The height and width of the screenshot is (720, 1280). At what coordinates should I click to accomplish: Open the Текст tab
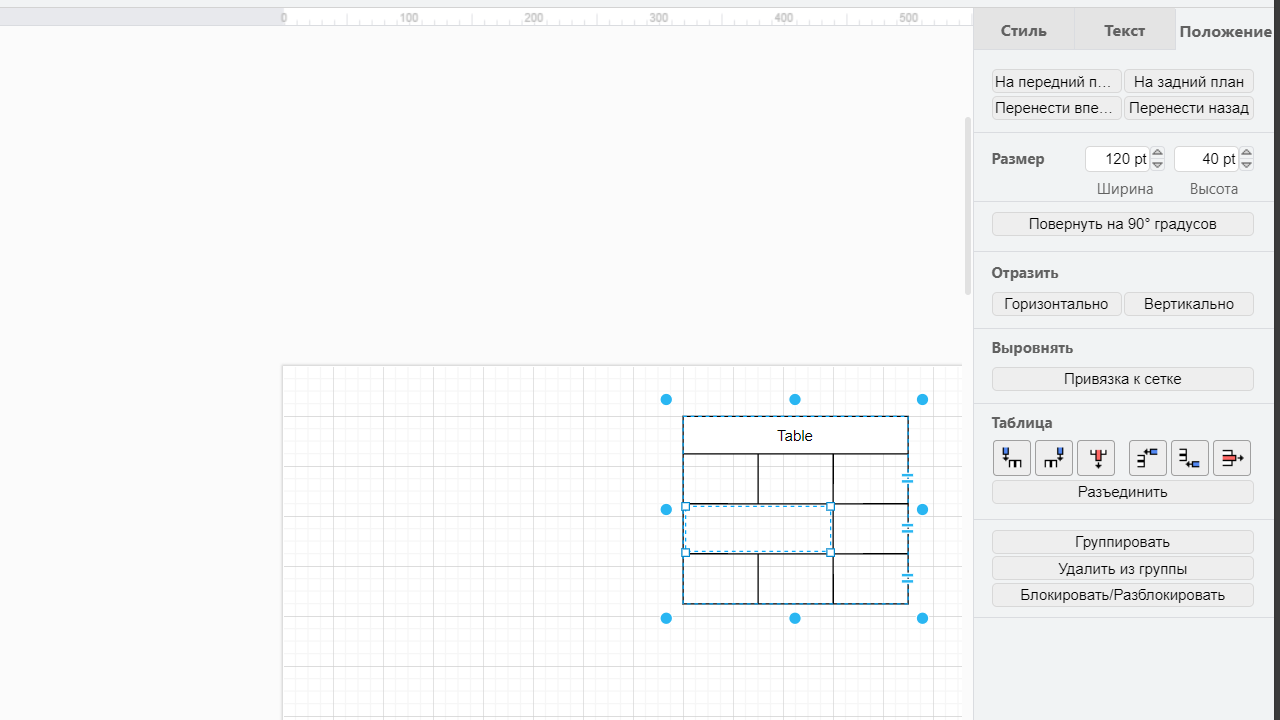click(x=1124, y=30)
